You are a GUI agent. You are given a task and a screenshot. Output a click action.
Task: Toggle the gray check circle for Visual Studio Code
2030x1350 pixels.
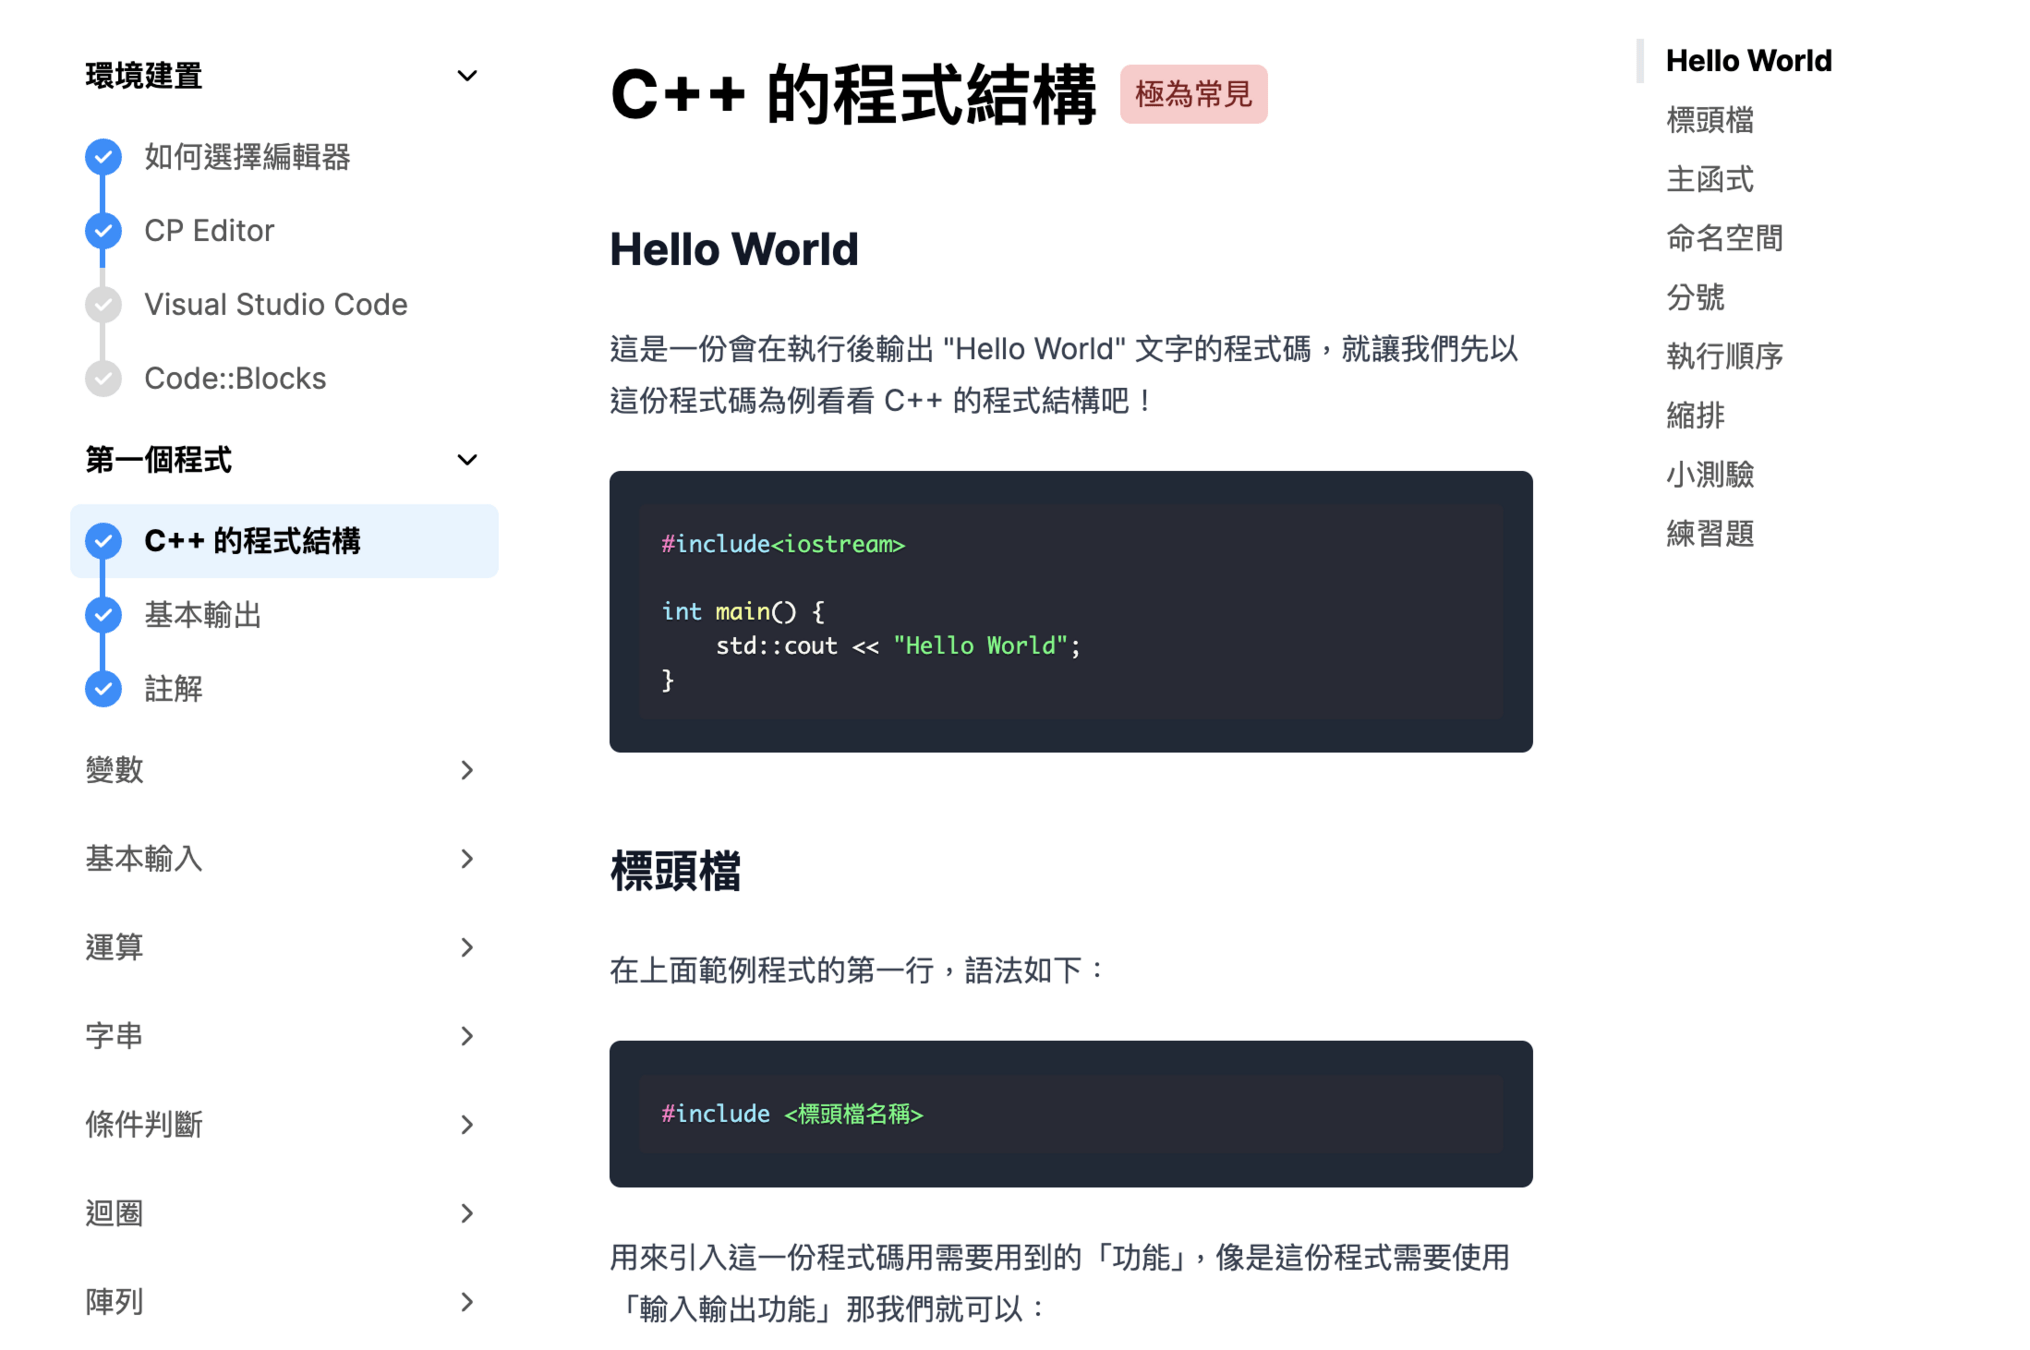(103, 304)
